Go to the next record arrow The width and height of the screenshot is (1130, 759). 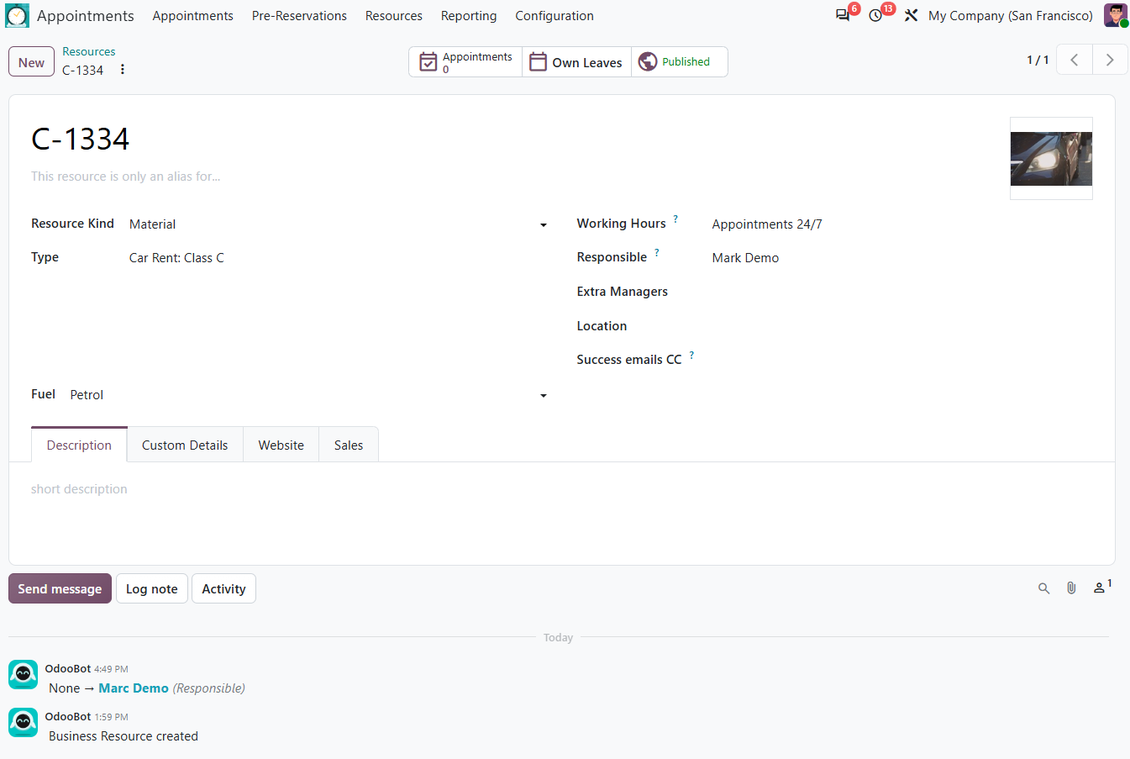(x=1110, y=60)
